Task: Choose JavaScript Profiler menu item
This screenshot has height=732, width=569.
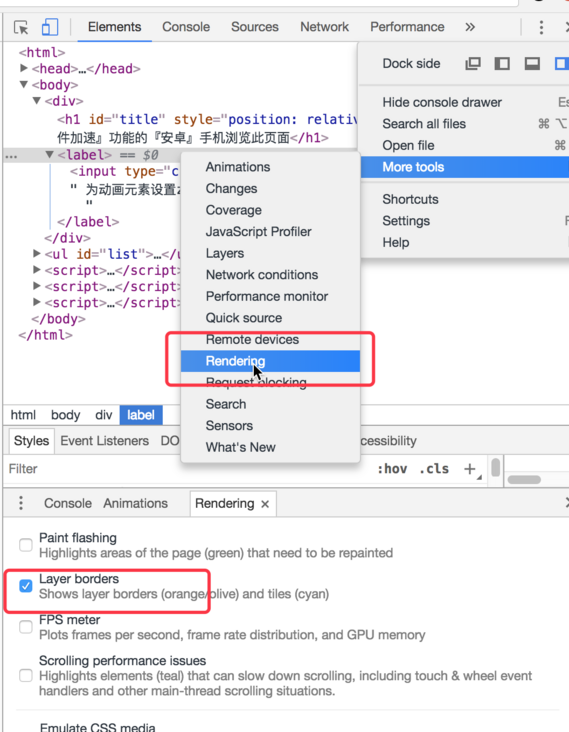Action: coord(270,232)
